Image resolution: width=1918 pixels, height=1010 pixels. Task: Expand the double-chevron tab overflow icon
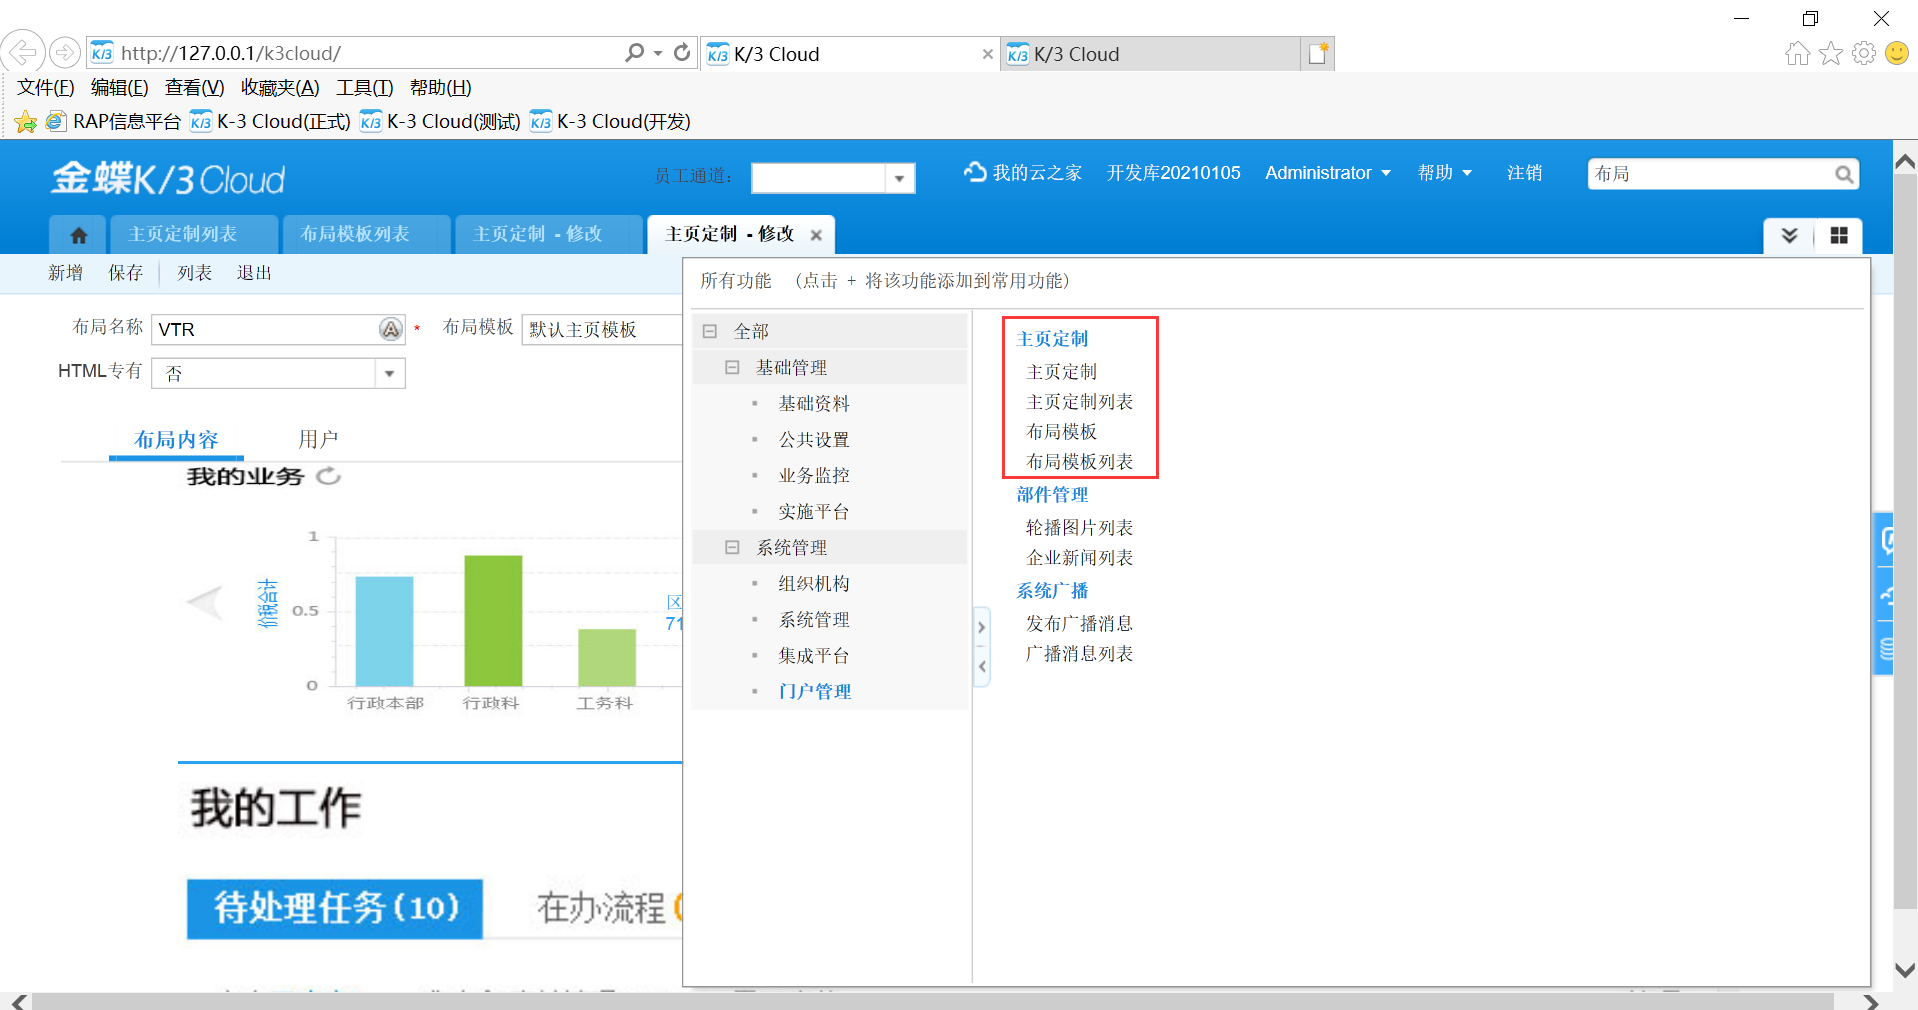pos(1790,235)
